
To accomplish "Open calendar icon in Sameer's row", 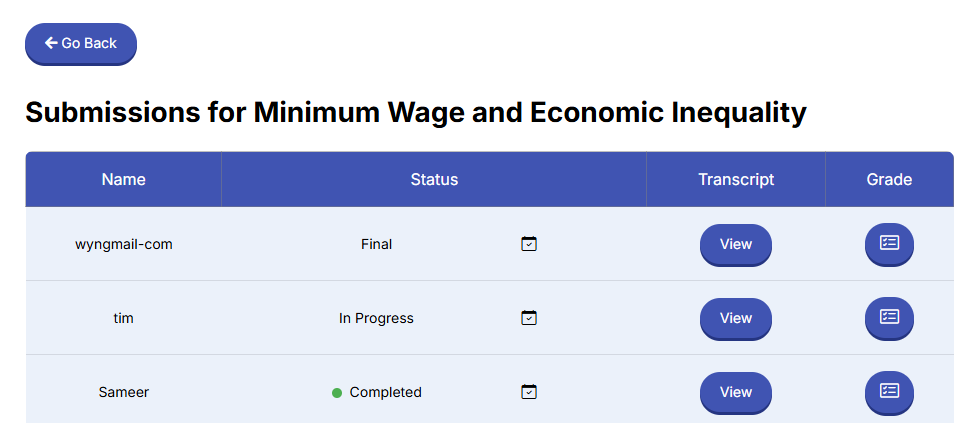I will tap(529, 392).
